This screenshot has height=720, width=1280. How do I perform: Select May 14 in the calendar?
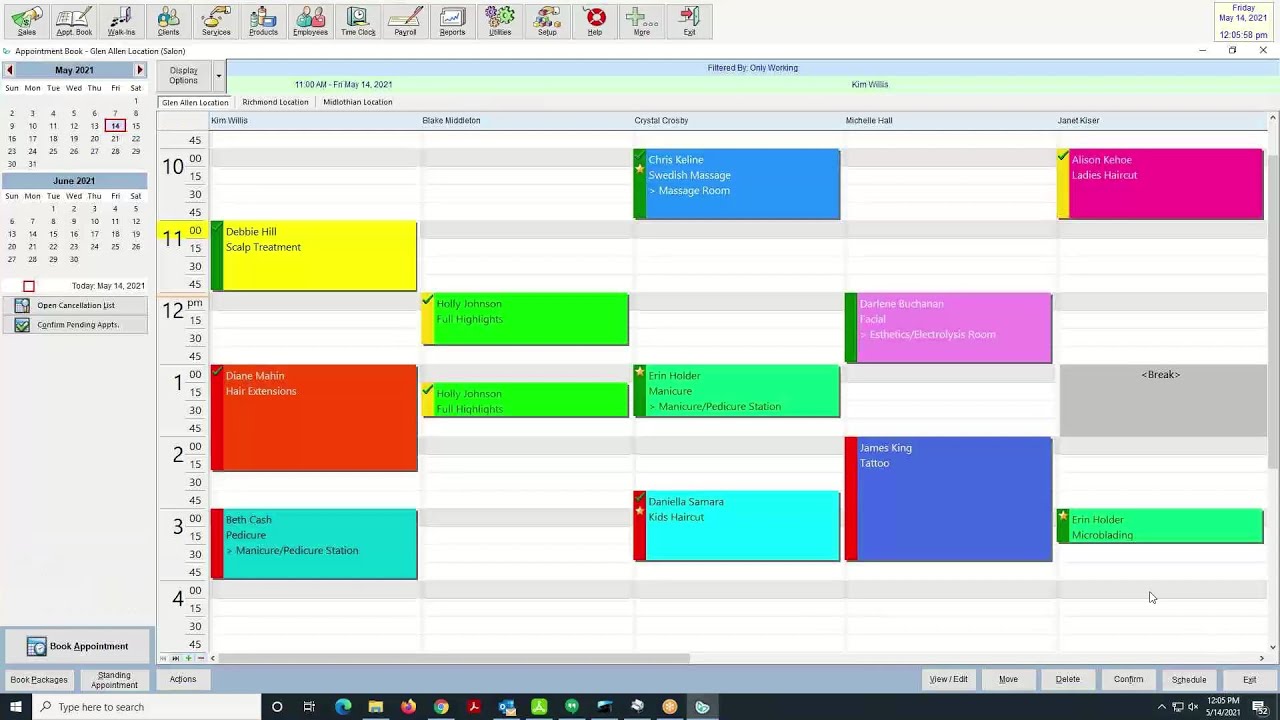coord(115,126)
